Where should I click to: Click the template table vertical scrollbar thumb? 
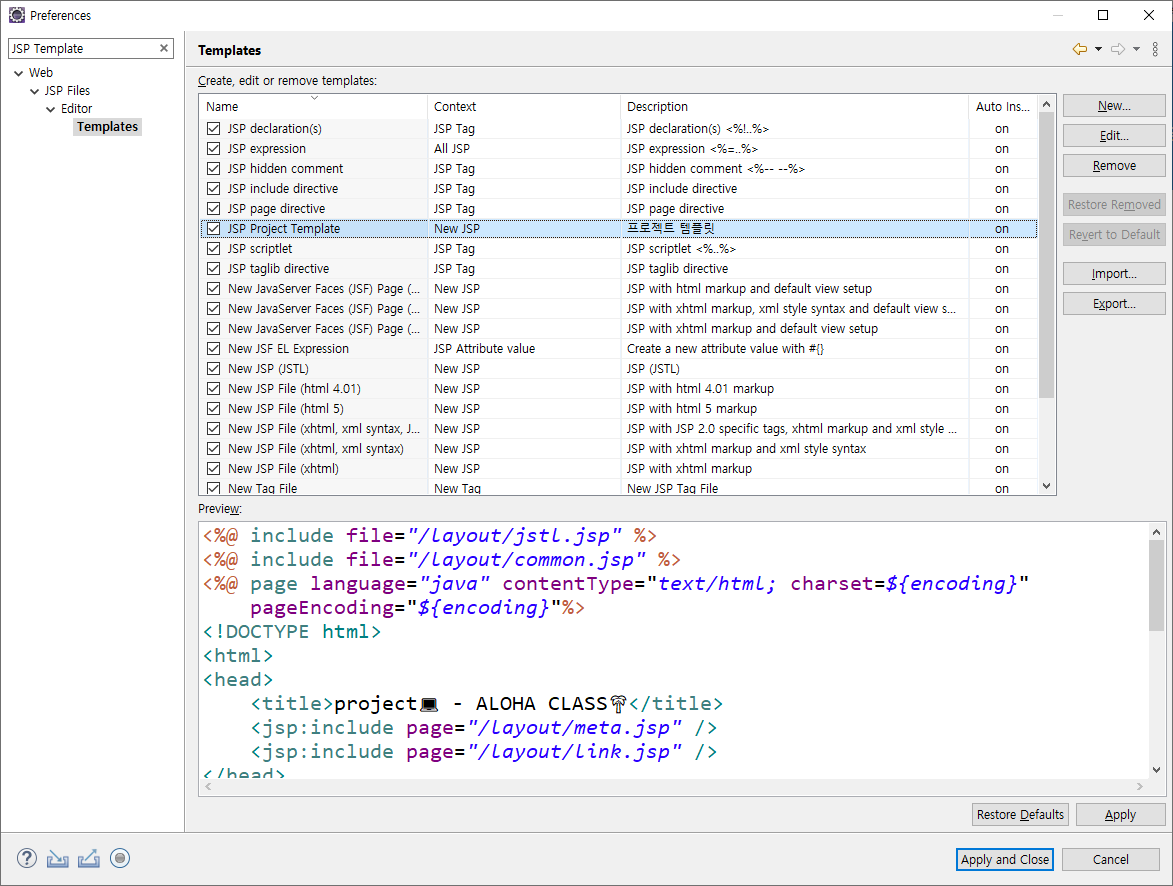[x=1047, y=254]
